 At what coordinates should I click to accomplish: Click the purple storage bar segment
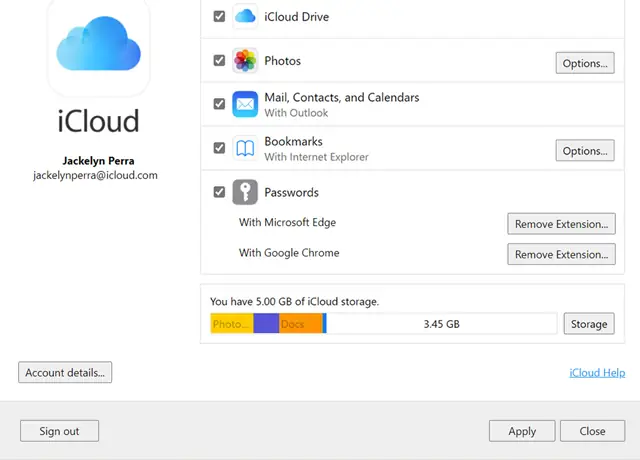[x=266, y=324]
